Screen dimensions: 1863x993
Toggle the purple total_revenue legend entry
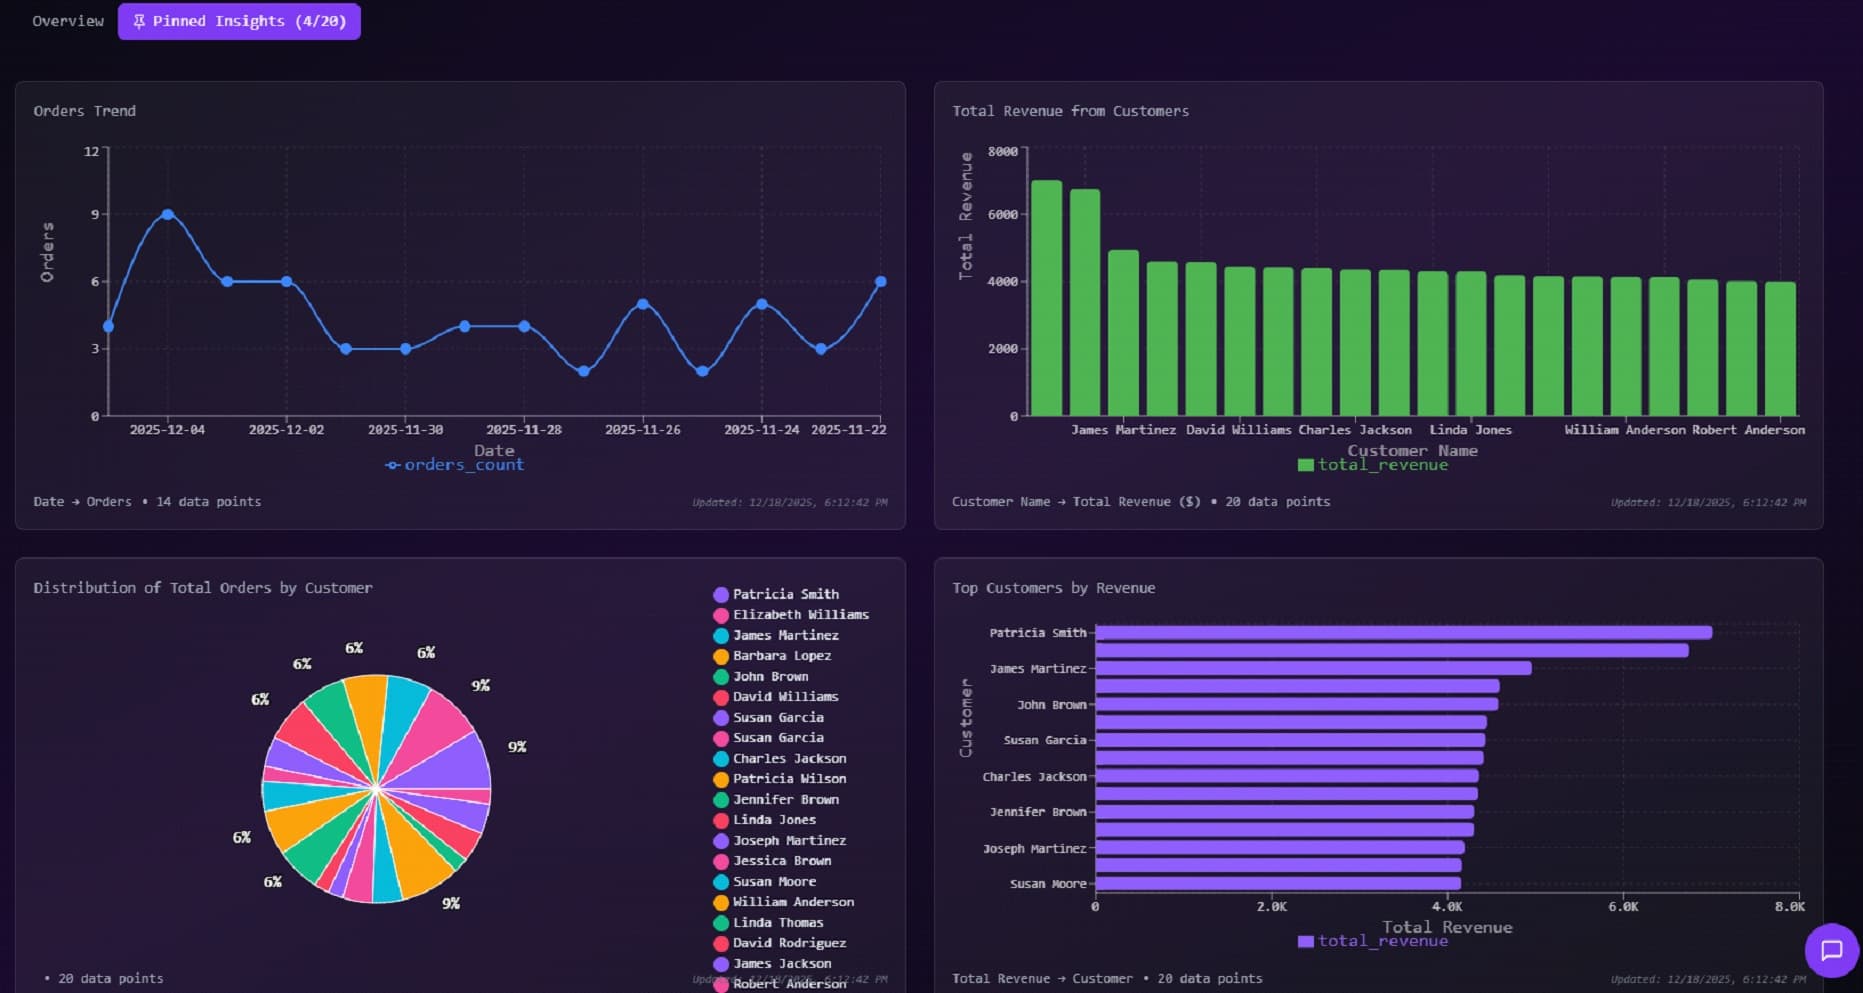[x=1373, y=941]
